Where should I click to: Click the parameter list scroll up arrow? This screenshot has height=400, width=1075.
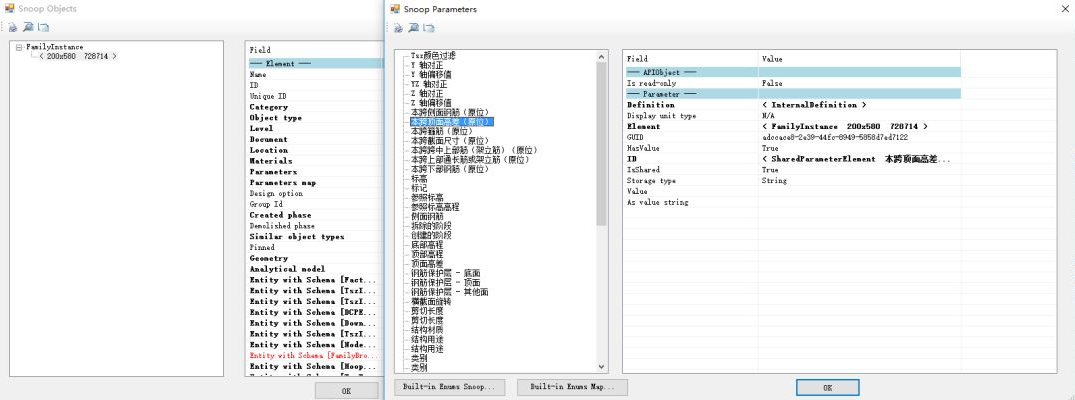coord(602,56)
